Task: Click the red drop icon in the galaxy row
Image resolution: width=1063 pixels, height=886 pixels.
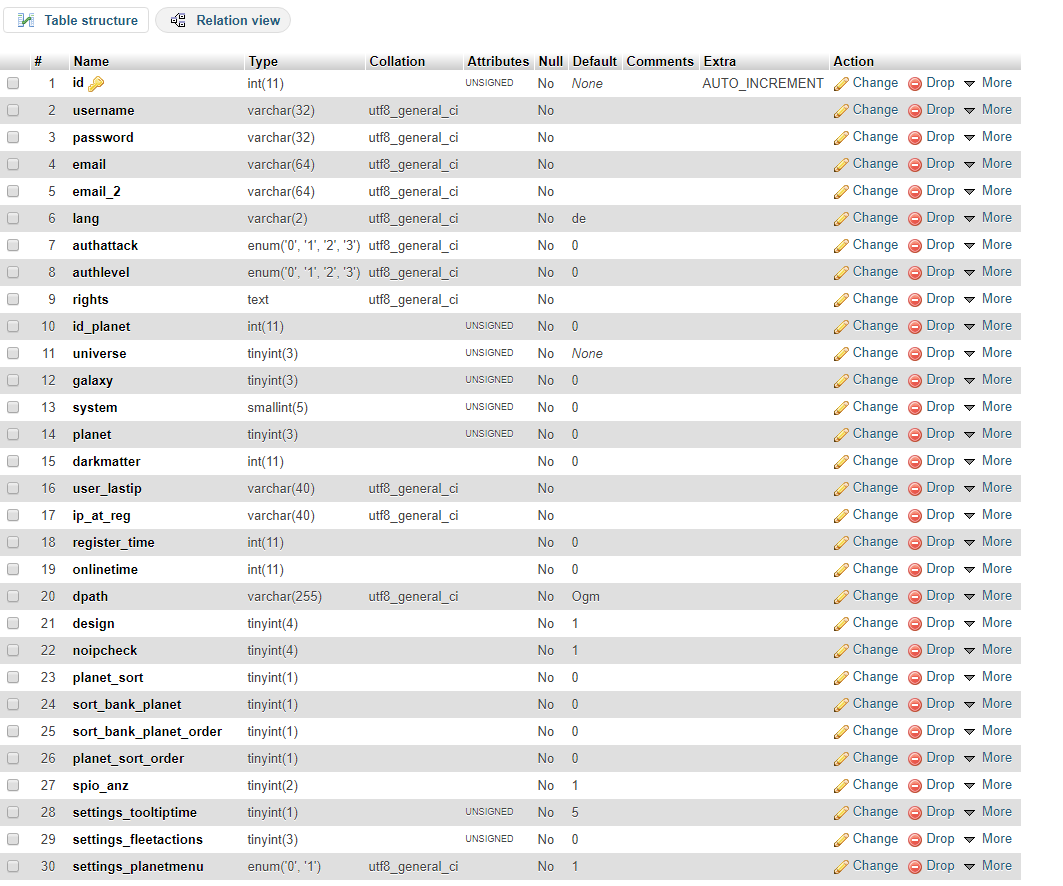Action: pos(915,380)
